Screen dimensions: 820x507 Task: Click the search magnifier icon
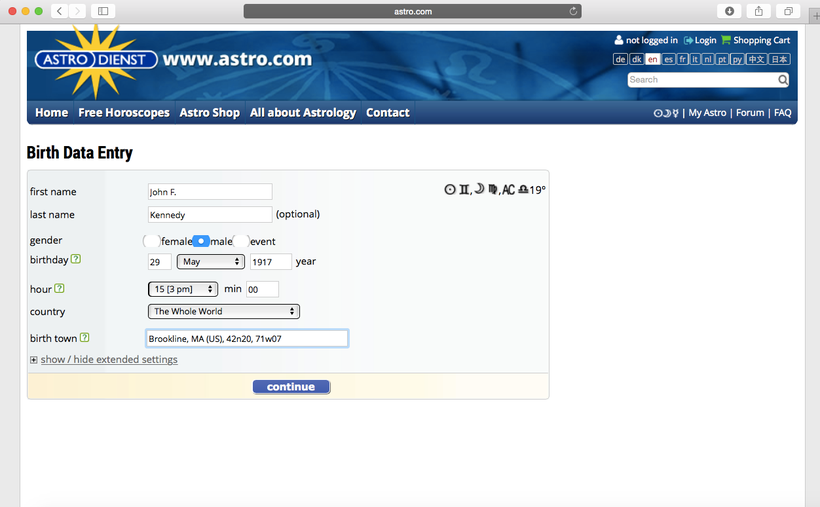(782, 80)
